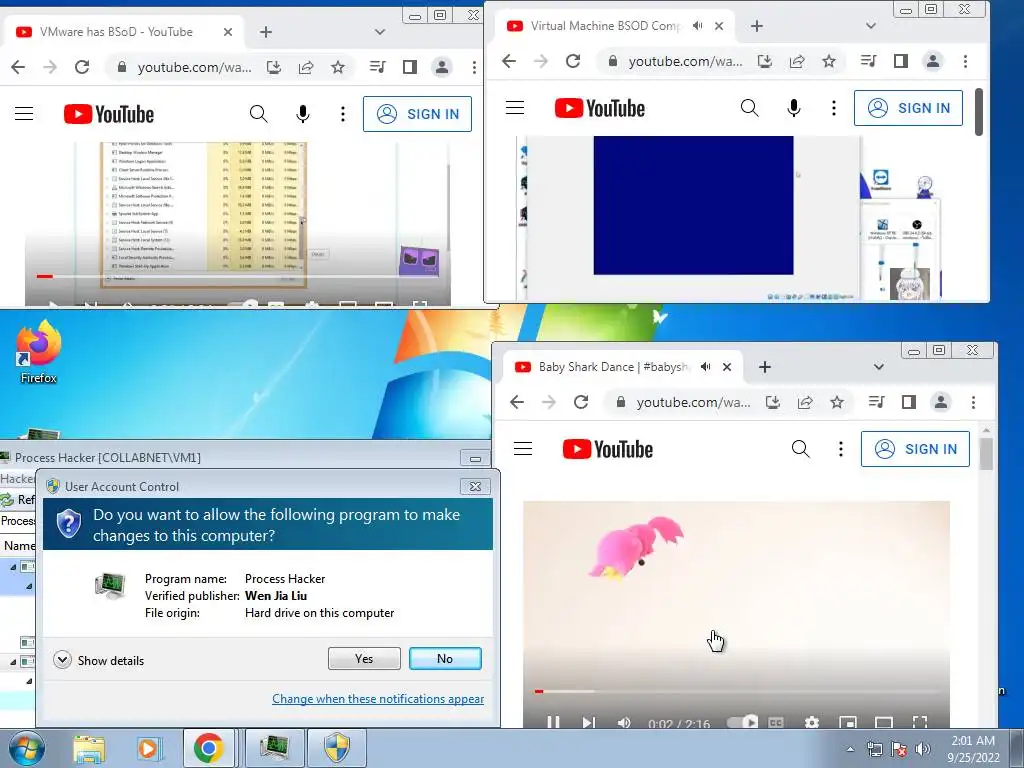Screen dimensions: 1024x768
Task: Click the volume icon in system tray
Action: 923,748
